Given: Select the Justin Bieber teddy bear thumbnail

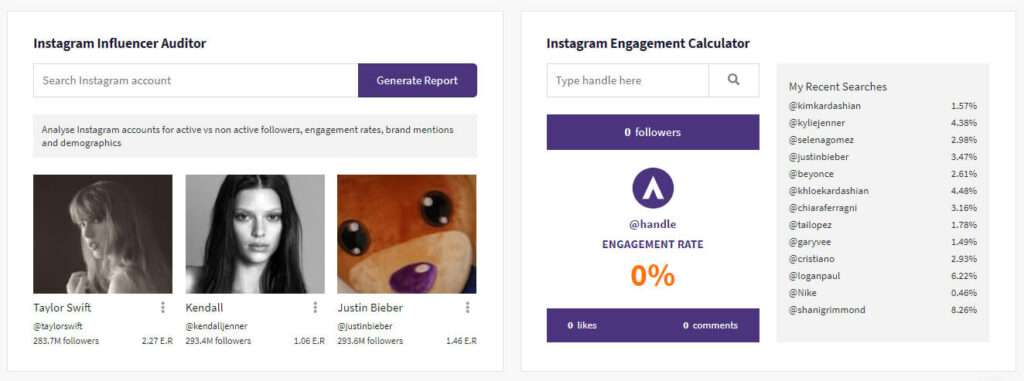Looking at the screenshot, I should pyautogui.click(x=407, y=234).
